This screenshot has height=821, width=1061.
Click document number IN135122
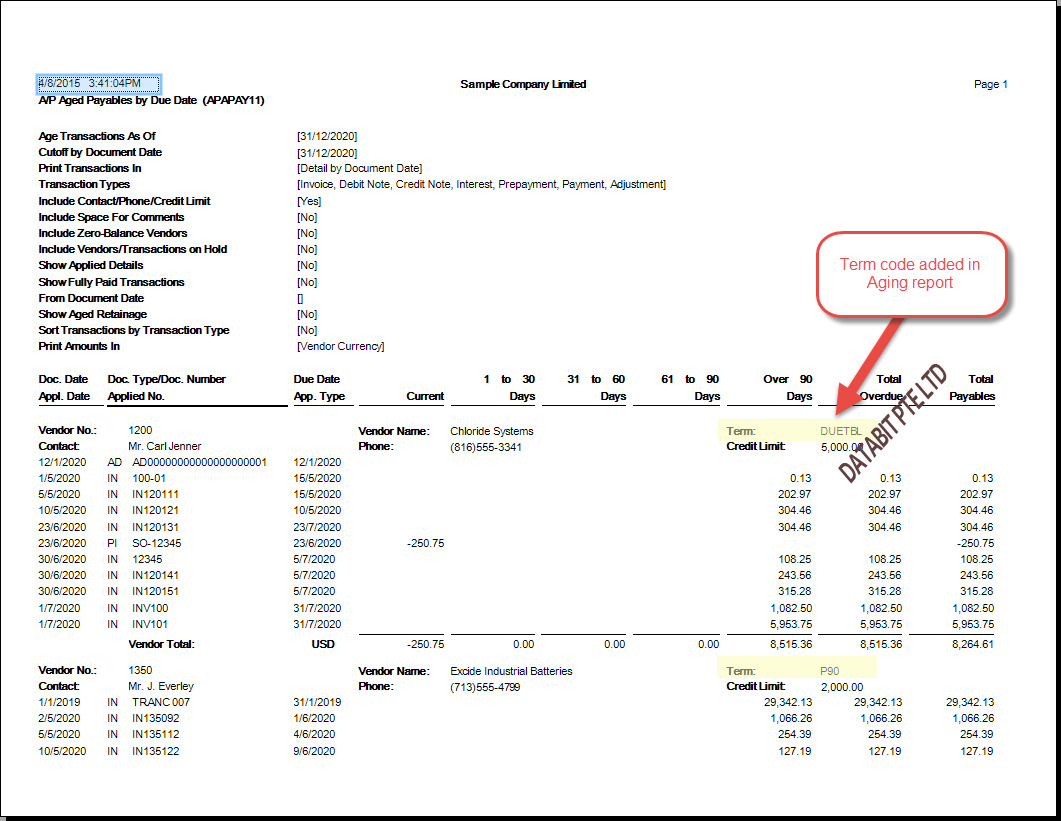156,751
